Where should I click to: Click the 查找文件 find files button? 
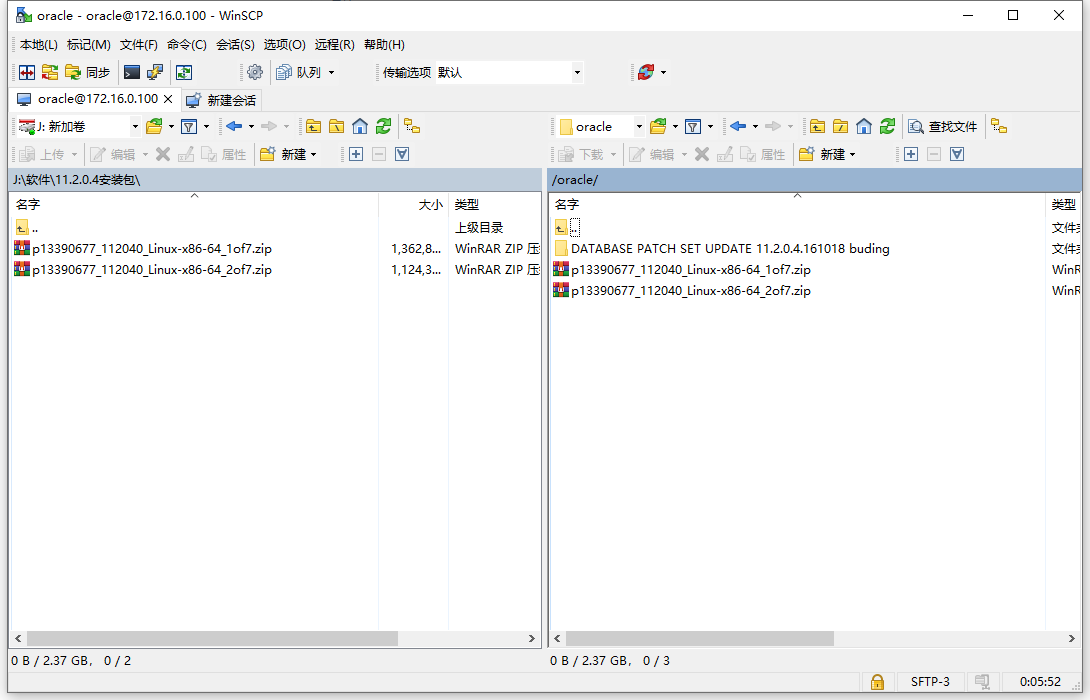943,127
